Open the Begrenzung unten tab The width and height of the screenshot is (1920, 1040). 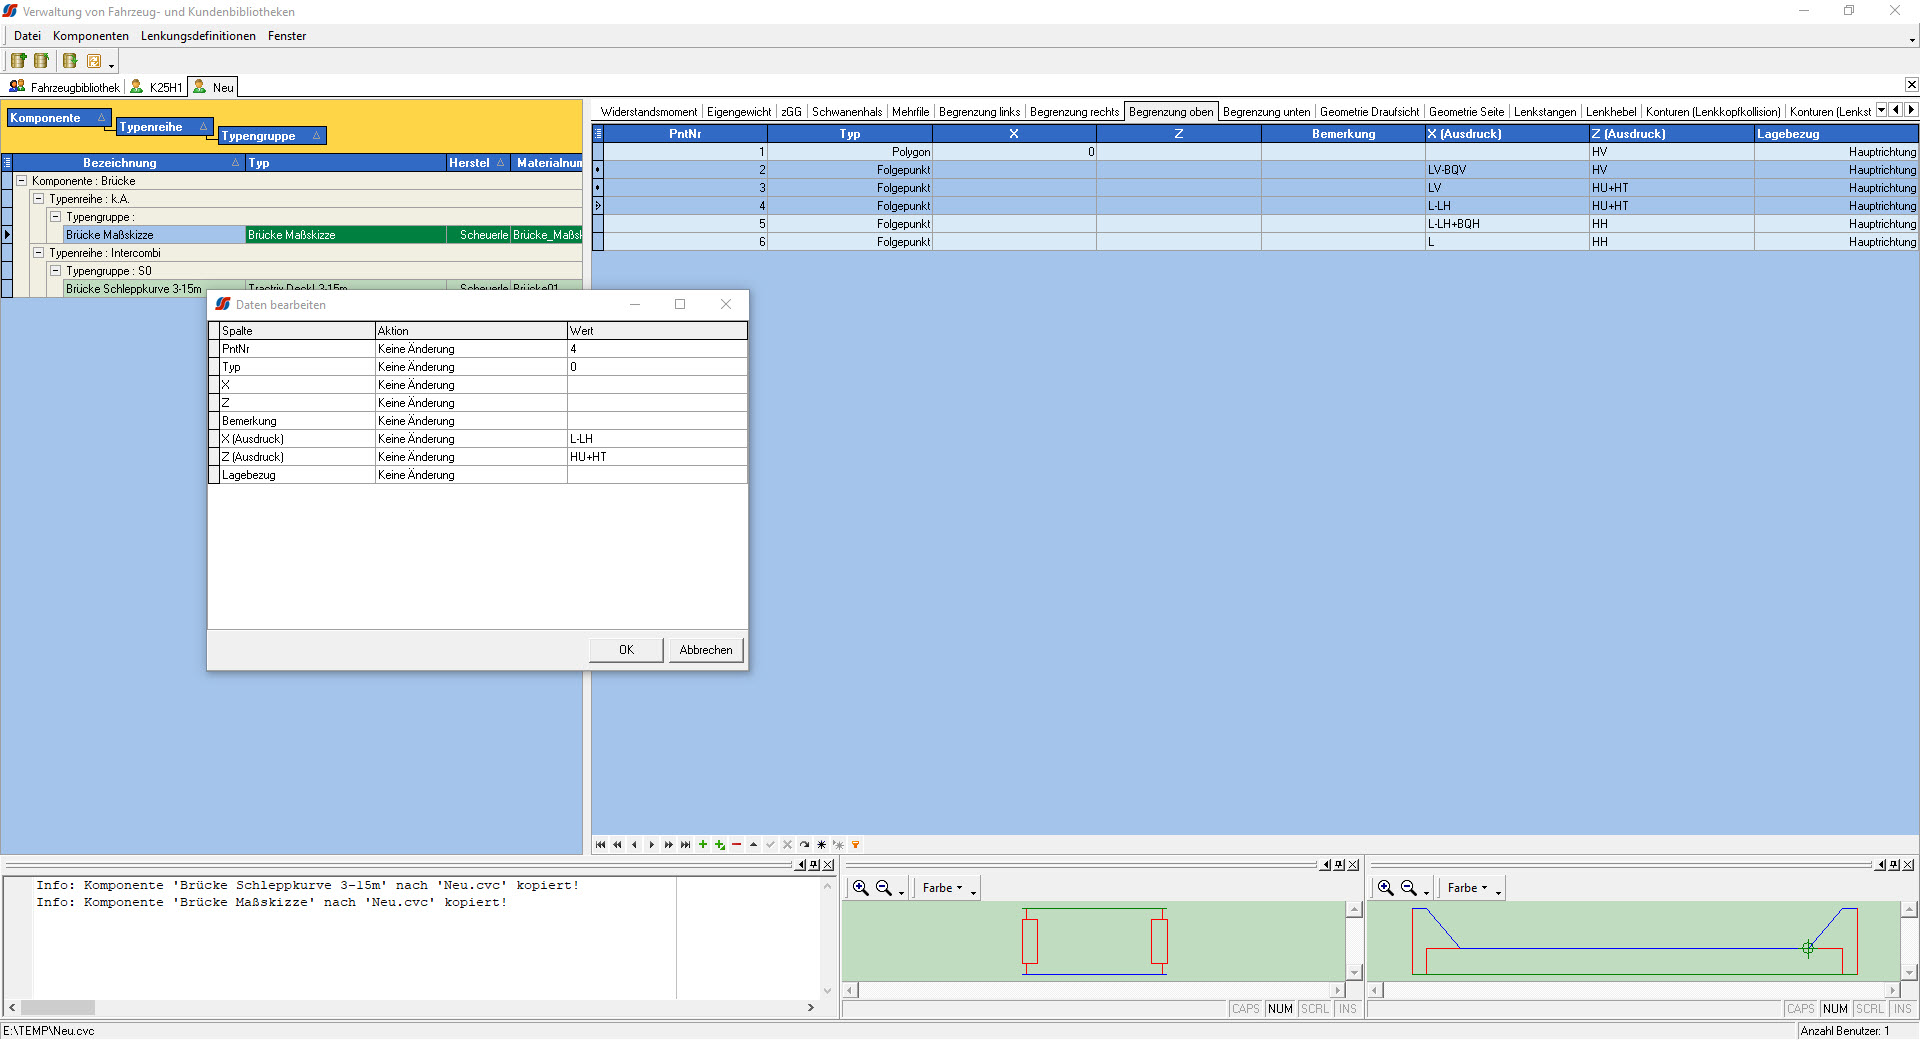(1266, 112)
